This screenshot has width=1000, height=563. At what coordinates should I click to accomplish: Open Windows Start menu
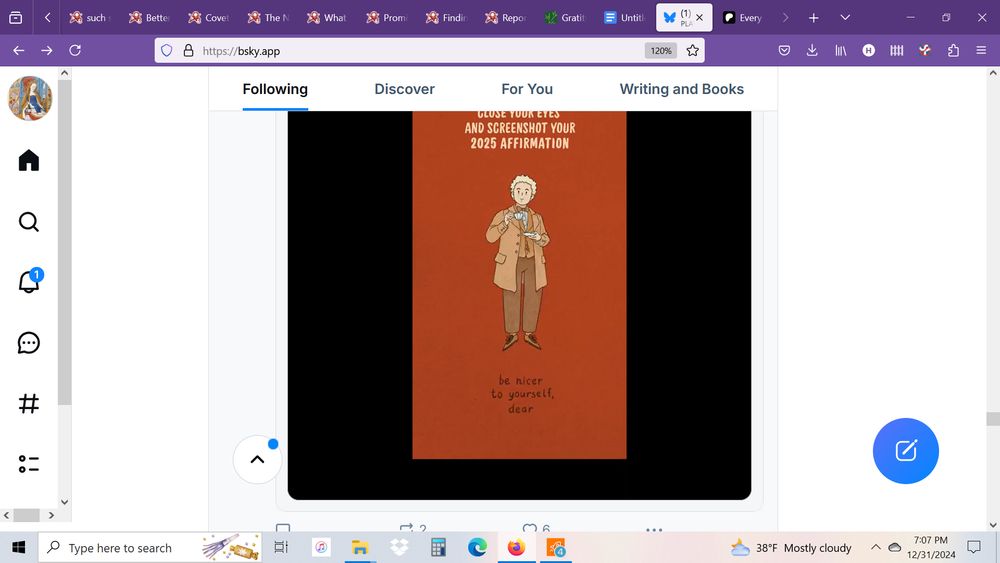point(18,547)
